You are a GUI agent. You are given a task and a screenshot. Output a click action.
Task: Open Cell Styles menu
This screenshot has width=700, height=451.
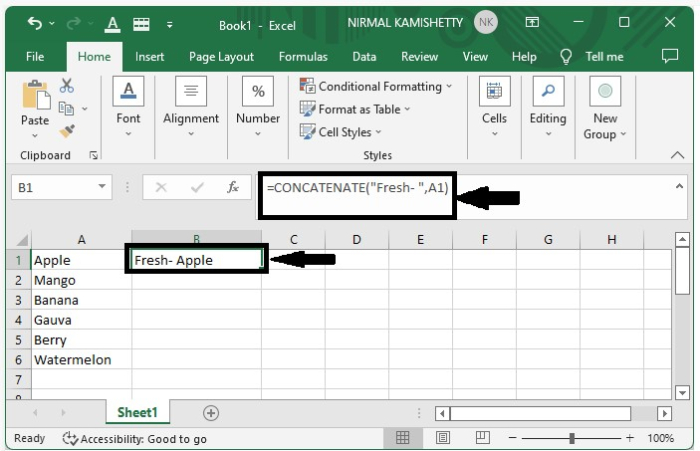341,132
